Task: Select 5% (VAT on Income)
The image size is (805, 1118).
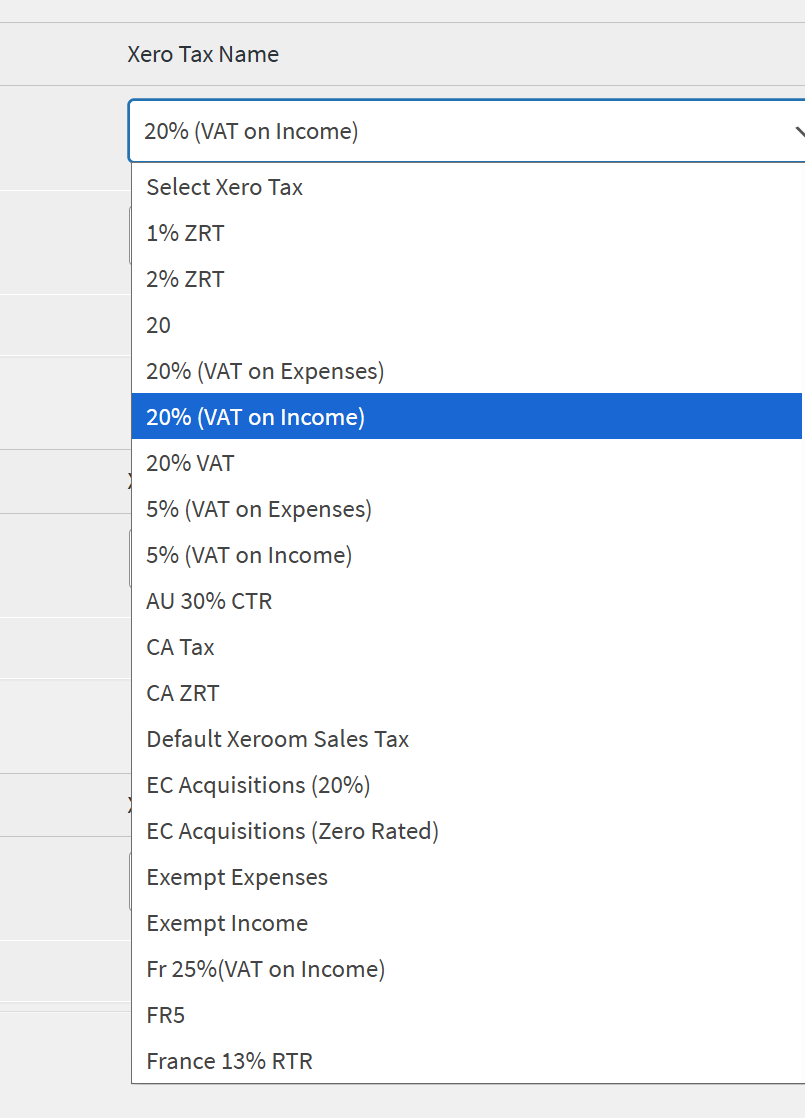Action: pyautogui.click(x=249, y=555)
